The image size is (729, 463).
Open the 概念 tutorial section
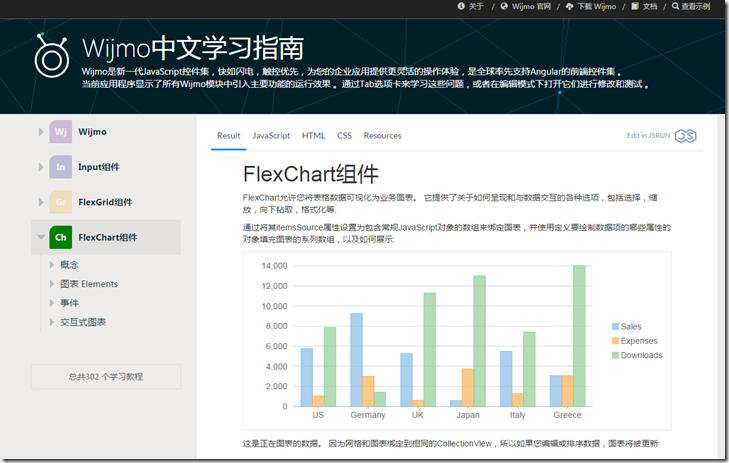(69, 265)
